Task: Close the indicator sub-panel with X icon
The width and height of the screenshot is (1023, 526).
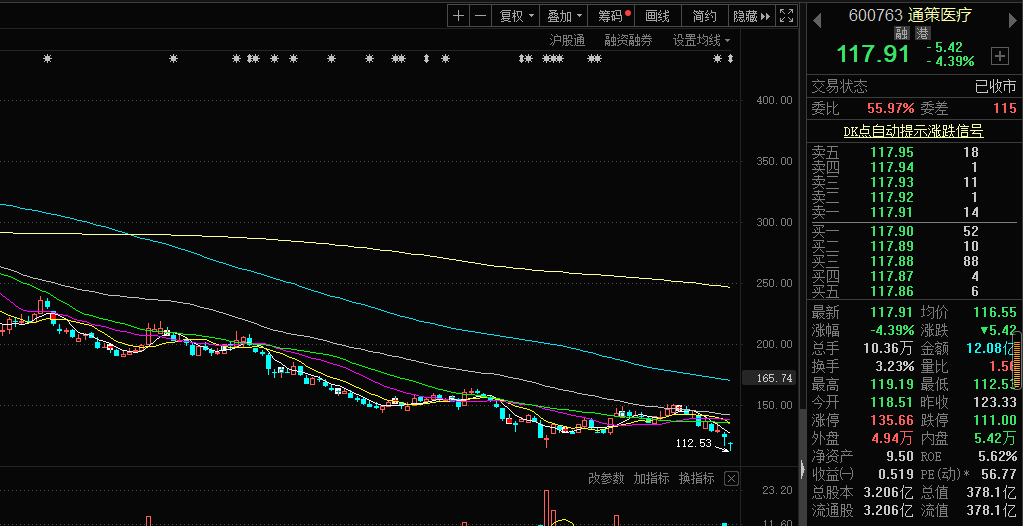Action: tap(731, 479)
